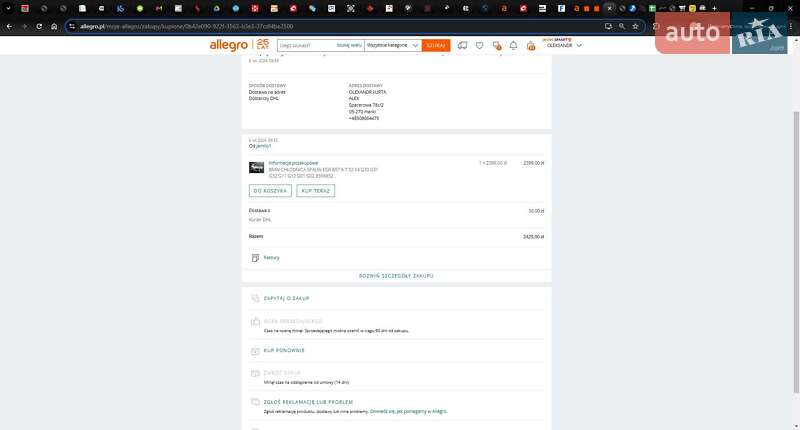Open the 'Wszystkie kategorie' dropdown
800x430 pixels.
coord(391,45)
